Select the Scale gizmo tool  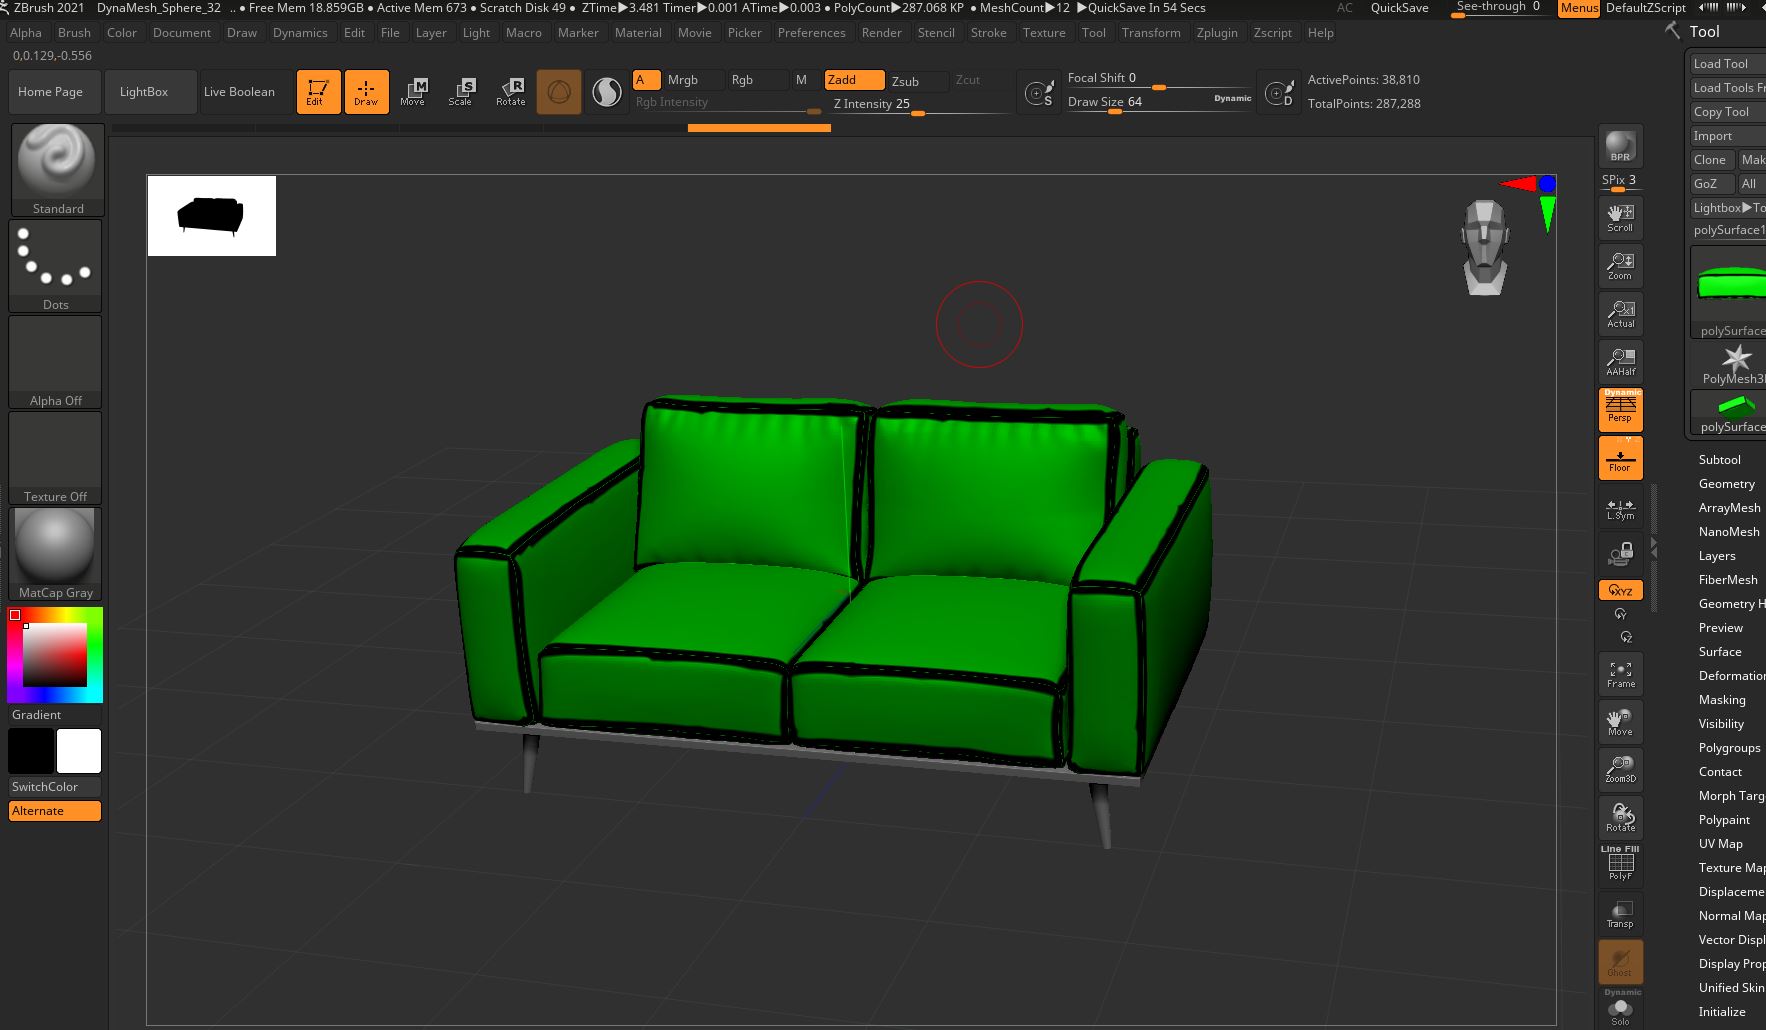tap(460, 91)
